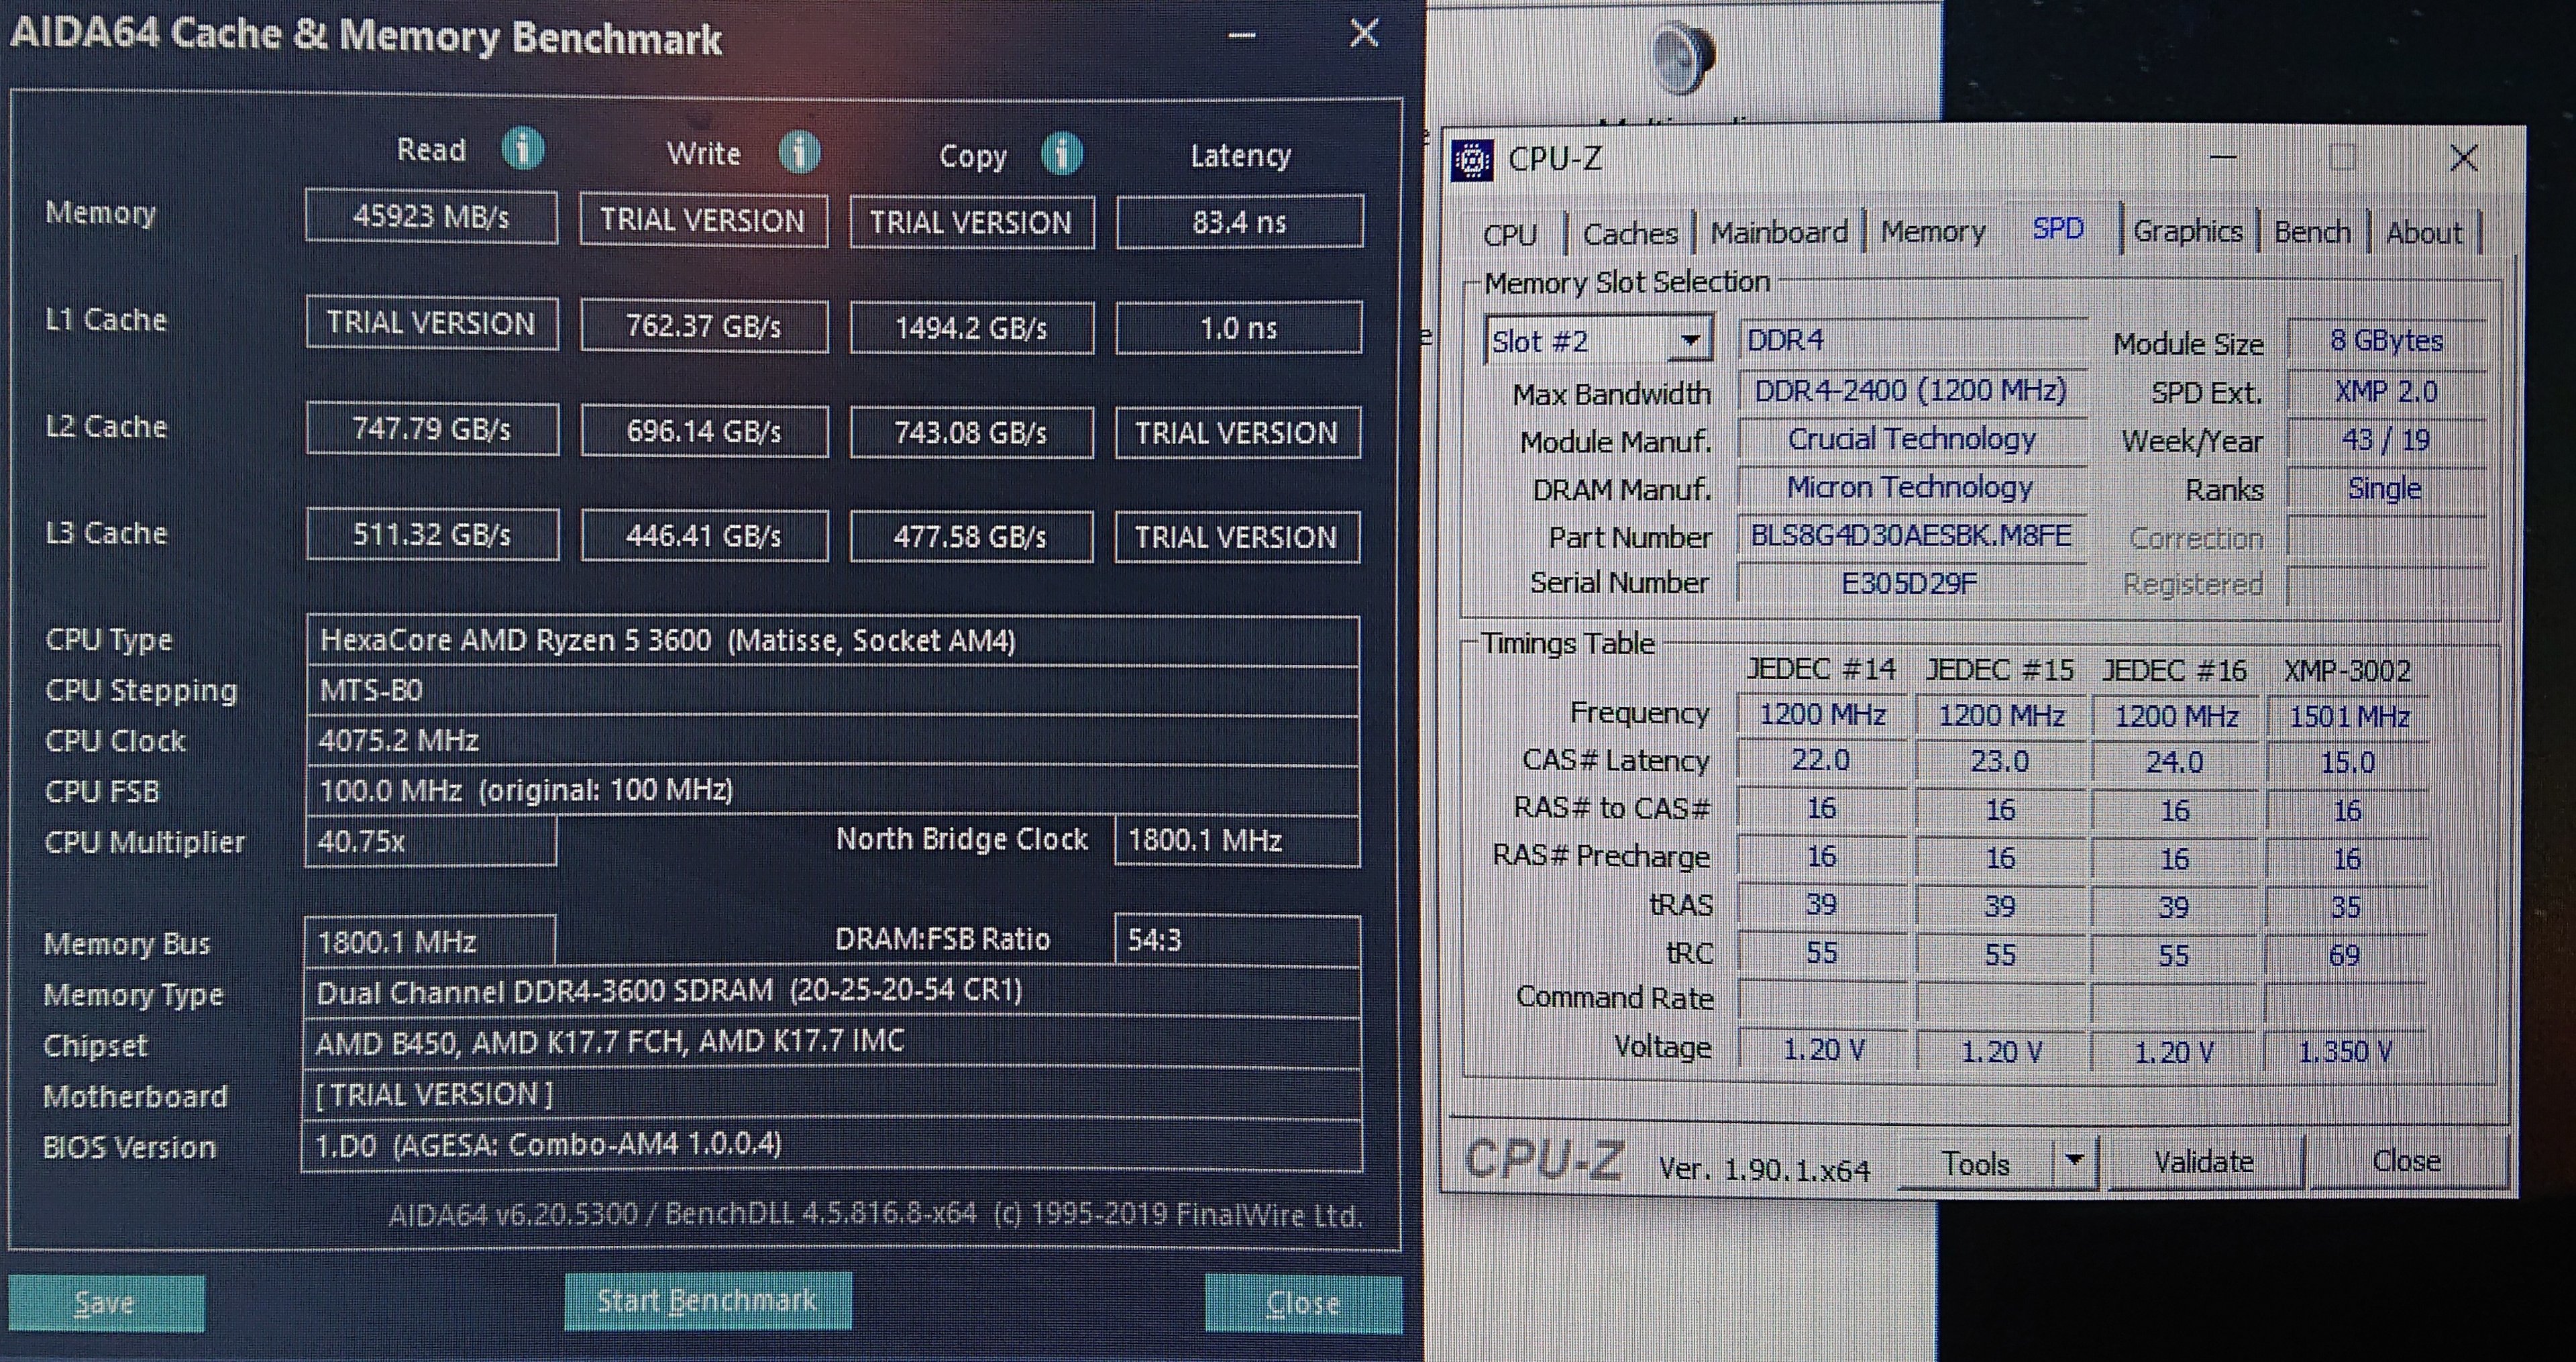
Task: Click the Save button in AIDA64
Action: pyautogui.click(x=106, y=1303)
